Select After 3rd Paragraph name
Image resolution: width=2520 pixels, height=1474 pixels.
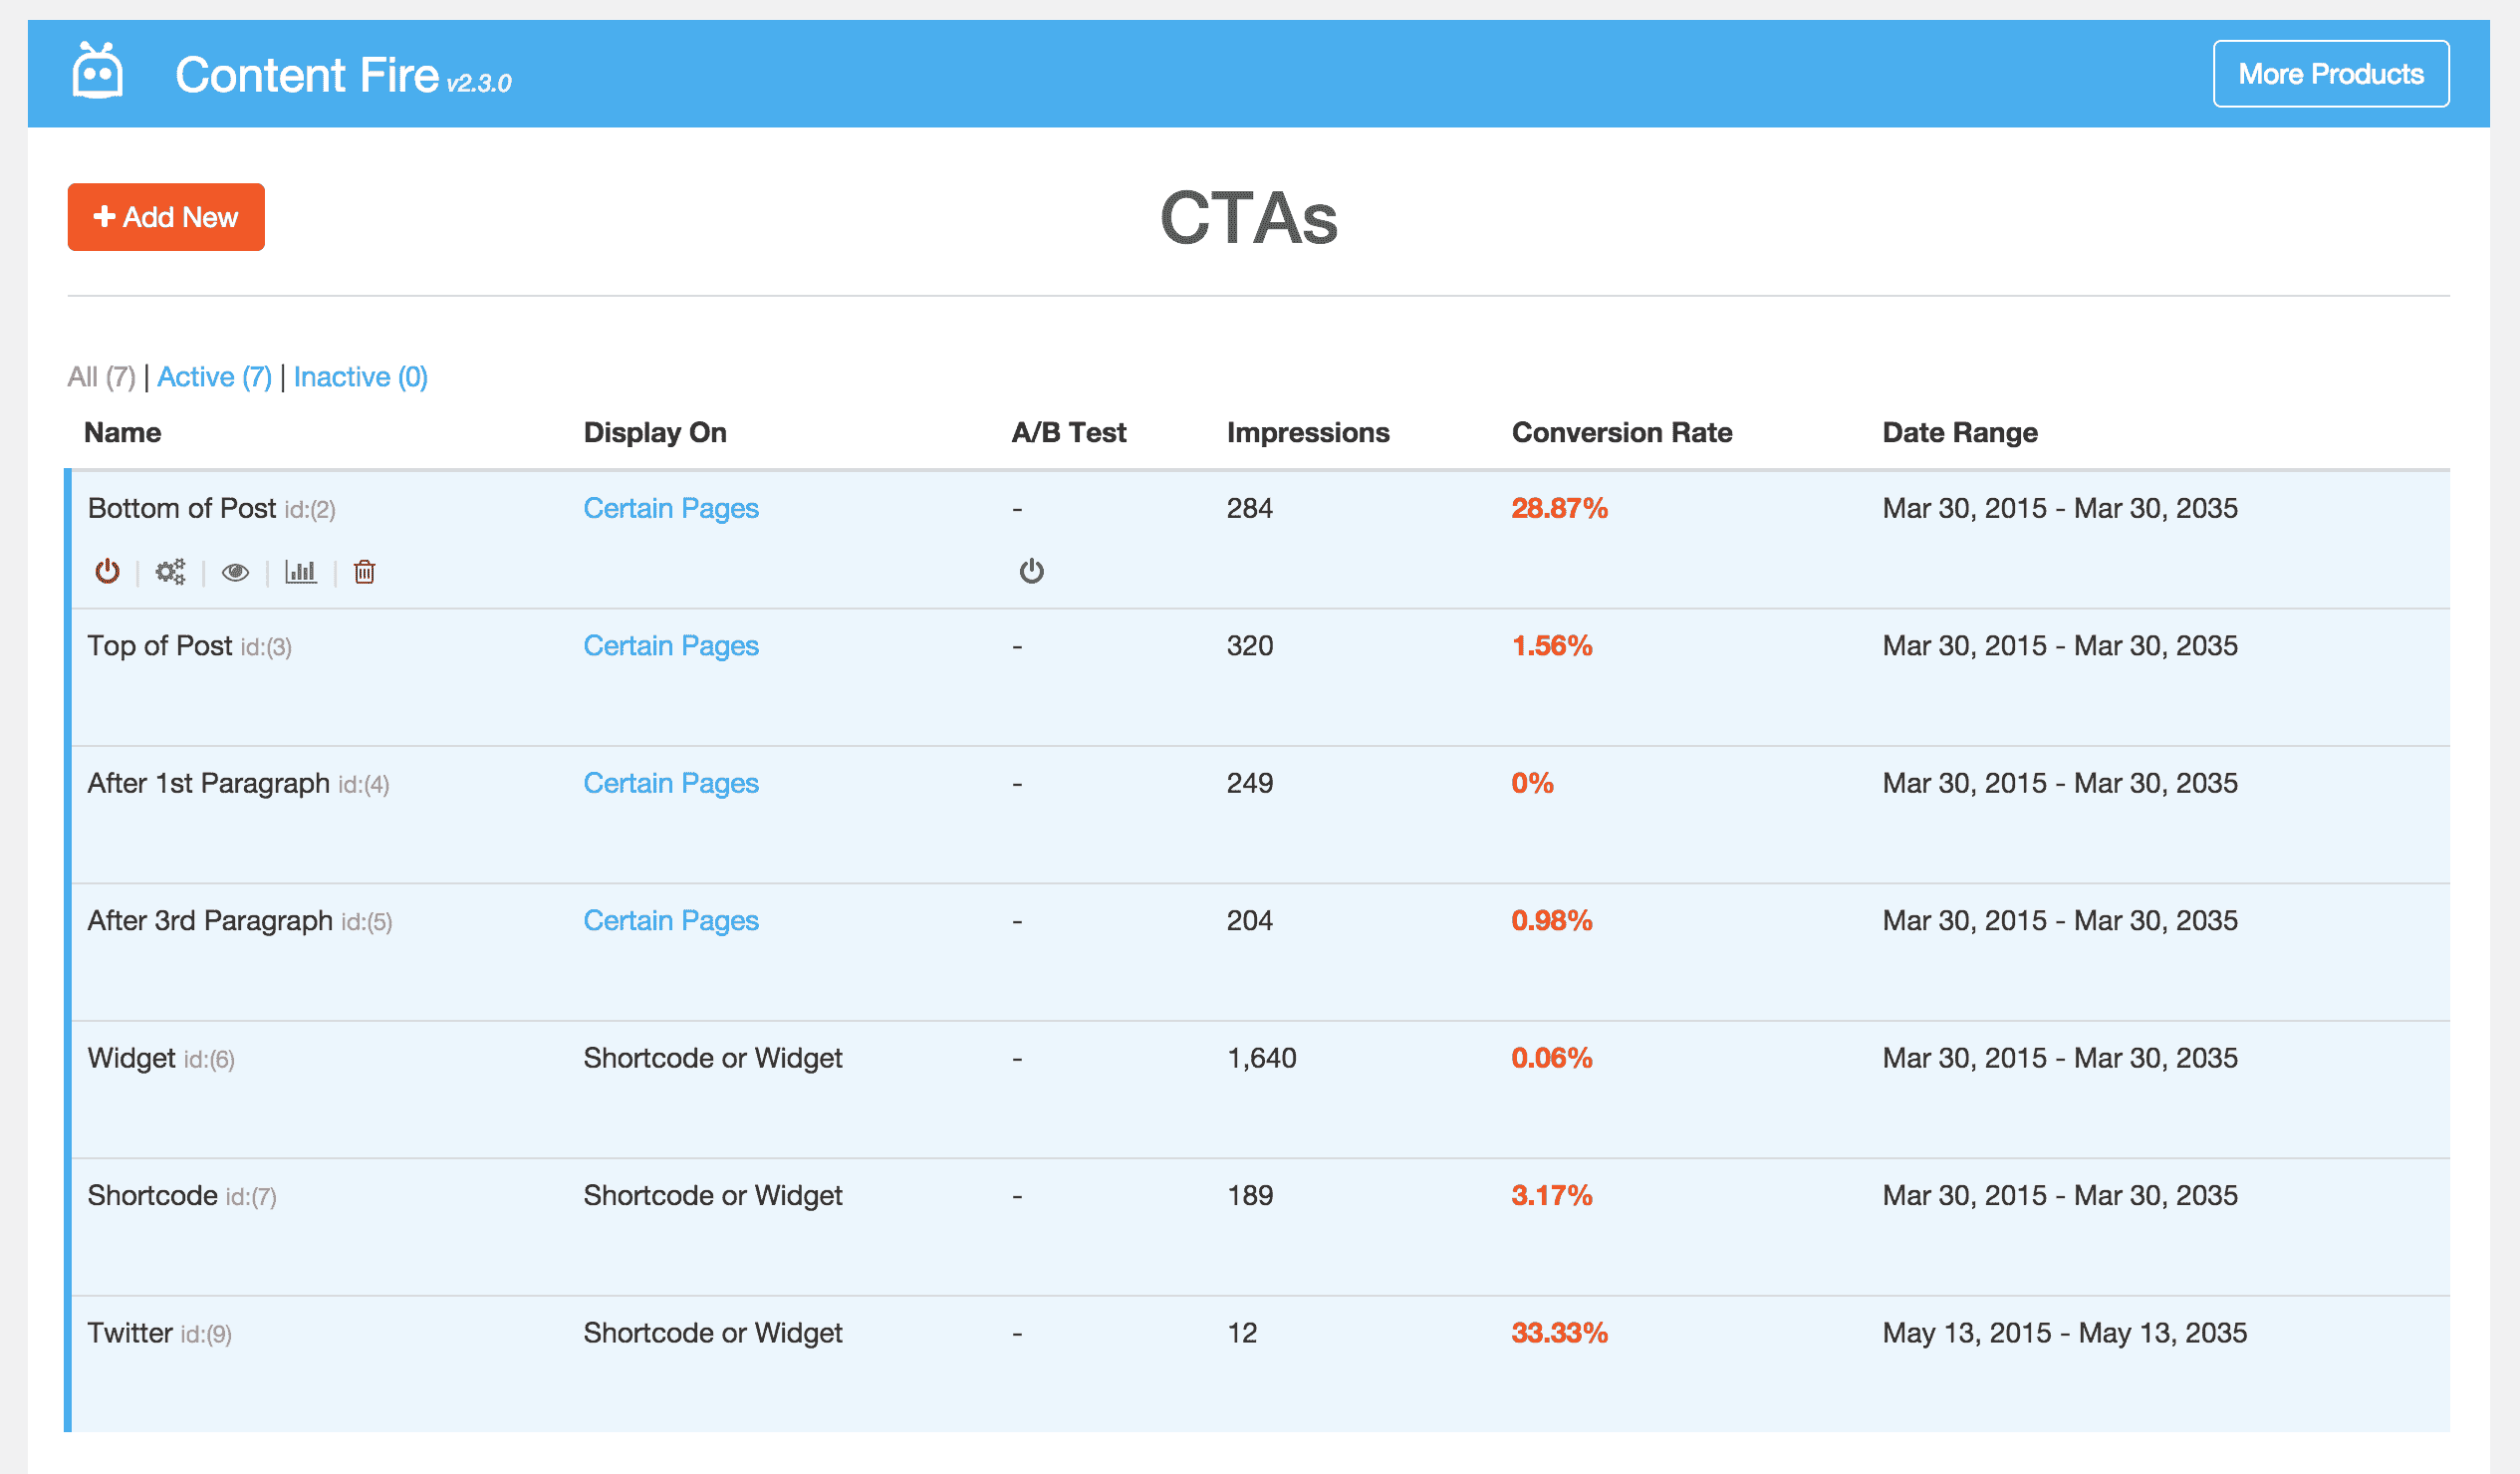coord(210,921)
